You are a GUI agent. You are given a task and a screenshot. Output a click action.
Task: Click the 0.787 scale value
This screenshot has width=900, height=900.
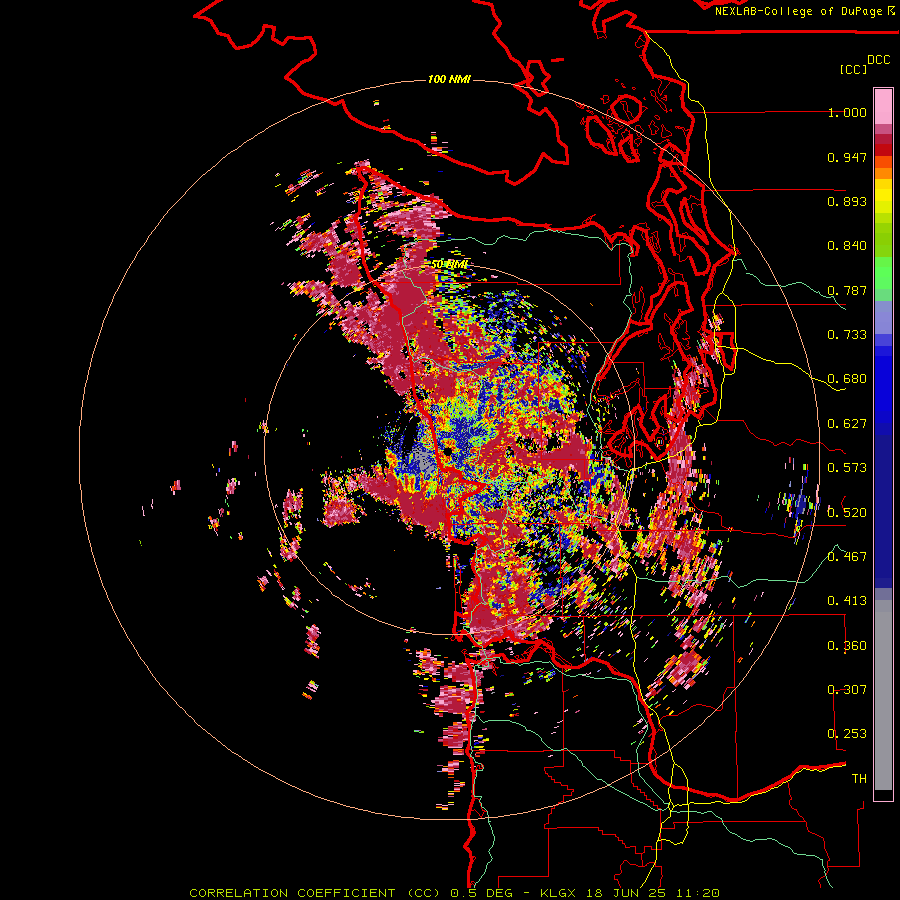[x=847, y=290]
